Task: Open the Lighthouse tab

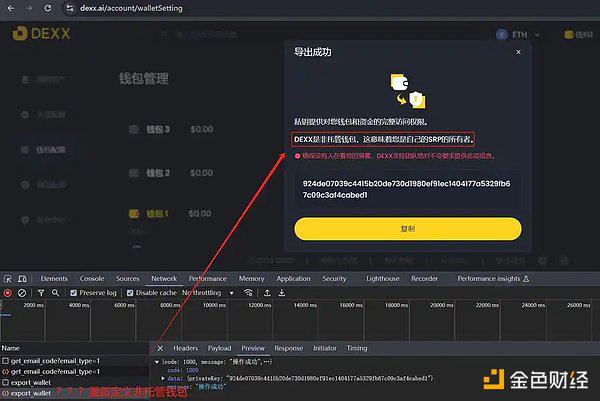Action: [x=383, y=279]
